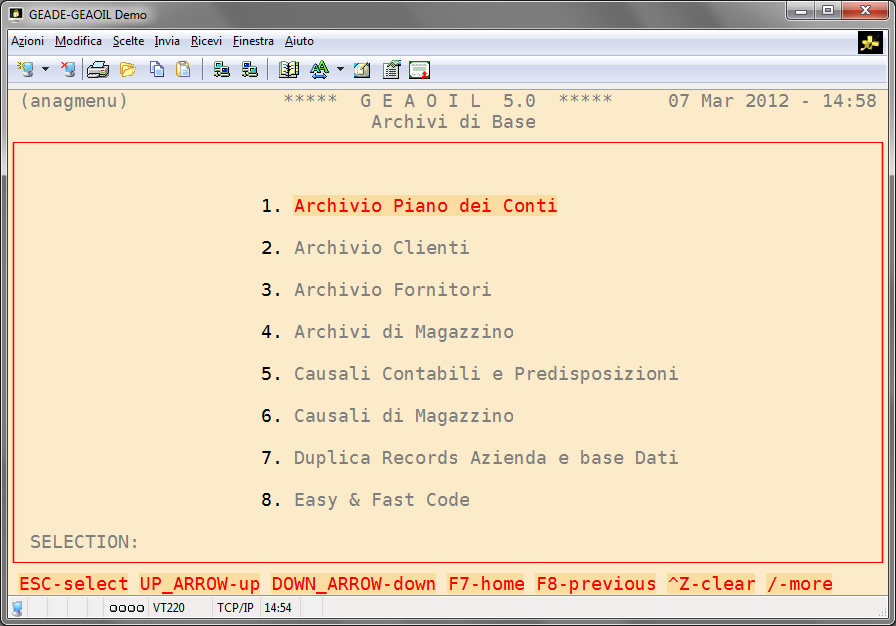Open the Finestra menu
Screen dimensions: 896x626
(253, 41)
